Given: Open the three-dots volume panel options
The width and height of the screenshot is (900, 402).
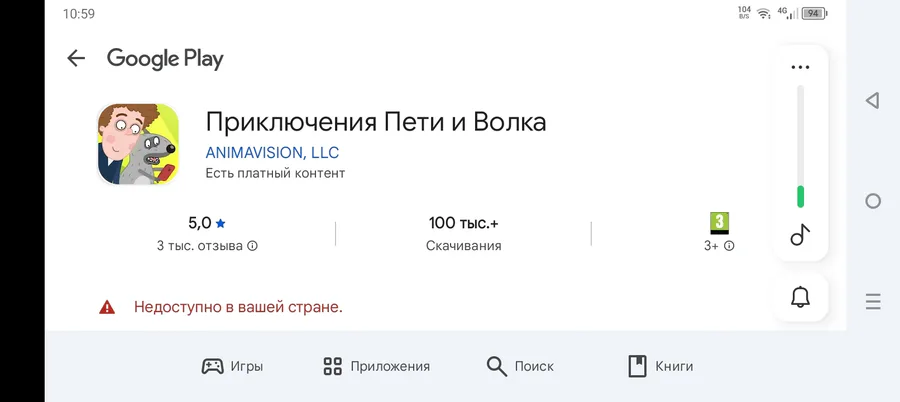Looking at the screenshot, I should pyautogui.click(x=800, y=67).
